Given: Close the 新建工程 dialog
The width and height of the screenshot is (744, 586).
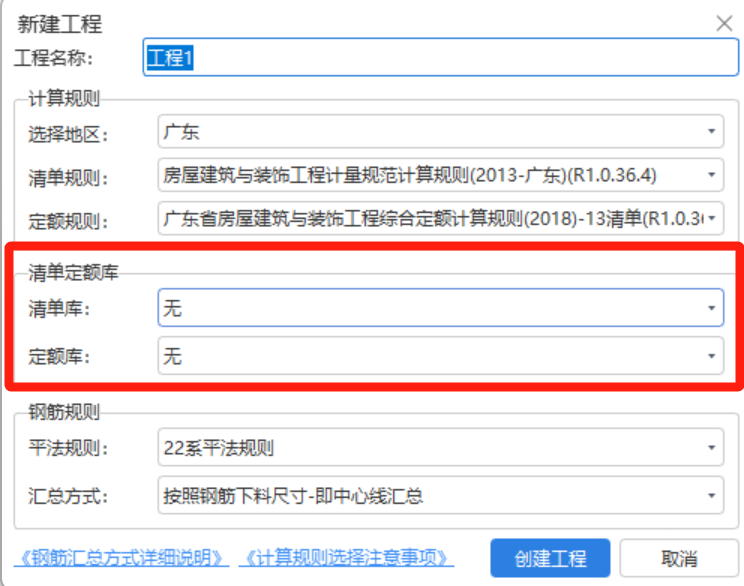Looking at the screenshot, I should pos(724,23).
